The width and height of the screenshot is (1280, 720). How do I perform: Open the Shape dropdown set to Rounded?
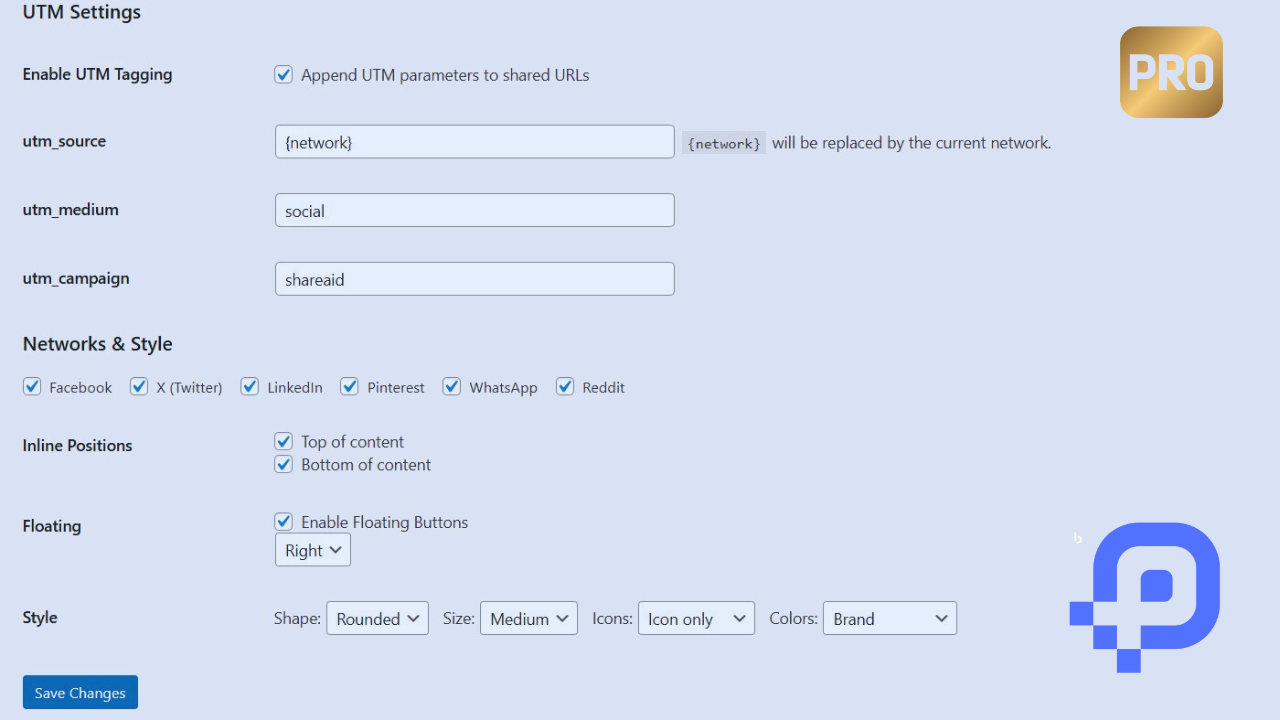tap(377, 618)
